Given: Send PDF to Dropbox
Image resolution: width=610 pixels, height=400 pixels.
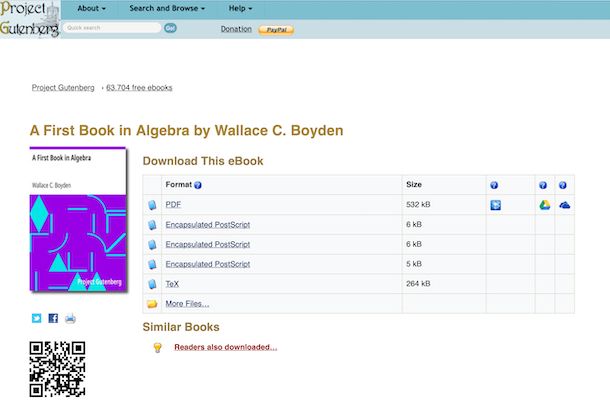Looking at the screenshot, I should 495,205.
